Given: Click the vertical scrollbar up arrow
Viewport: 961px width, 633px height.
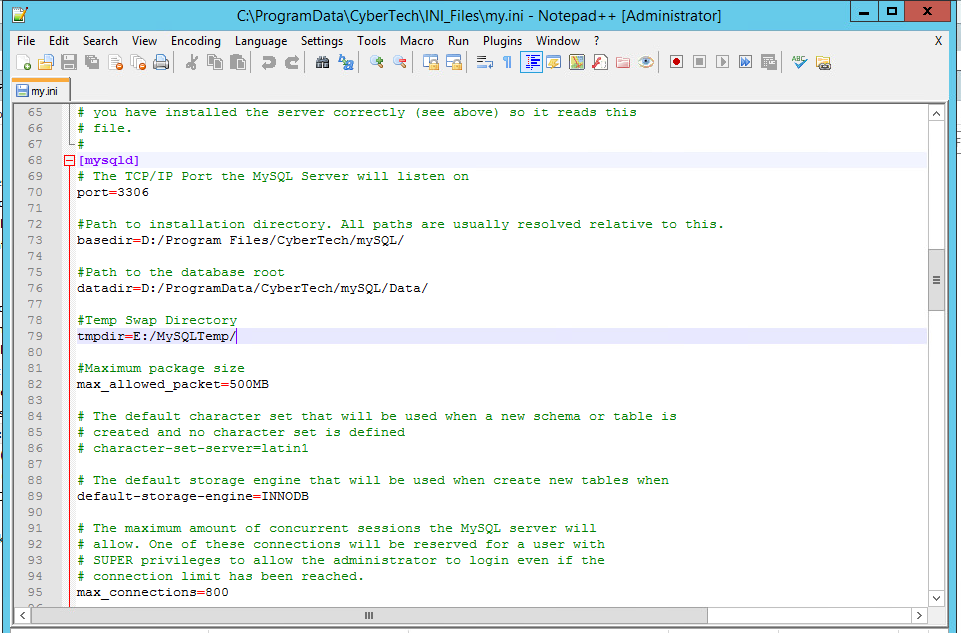Looking at the screenshot, I should pyautogui.click(x=936, y=113).
